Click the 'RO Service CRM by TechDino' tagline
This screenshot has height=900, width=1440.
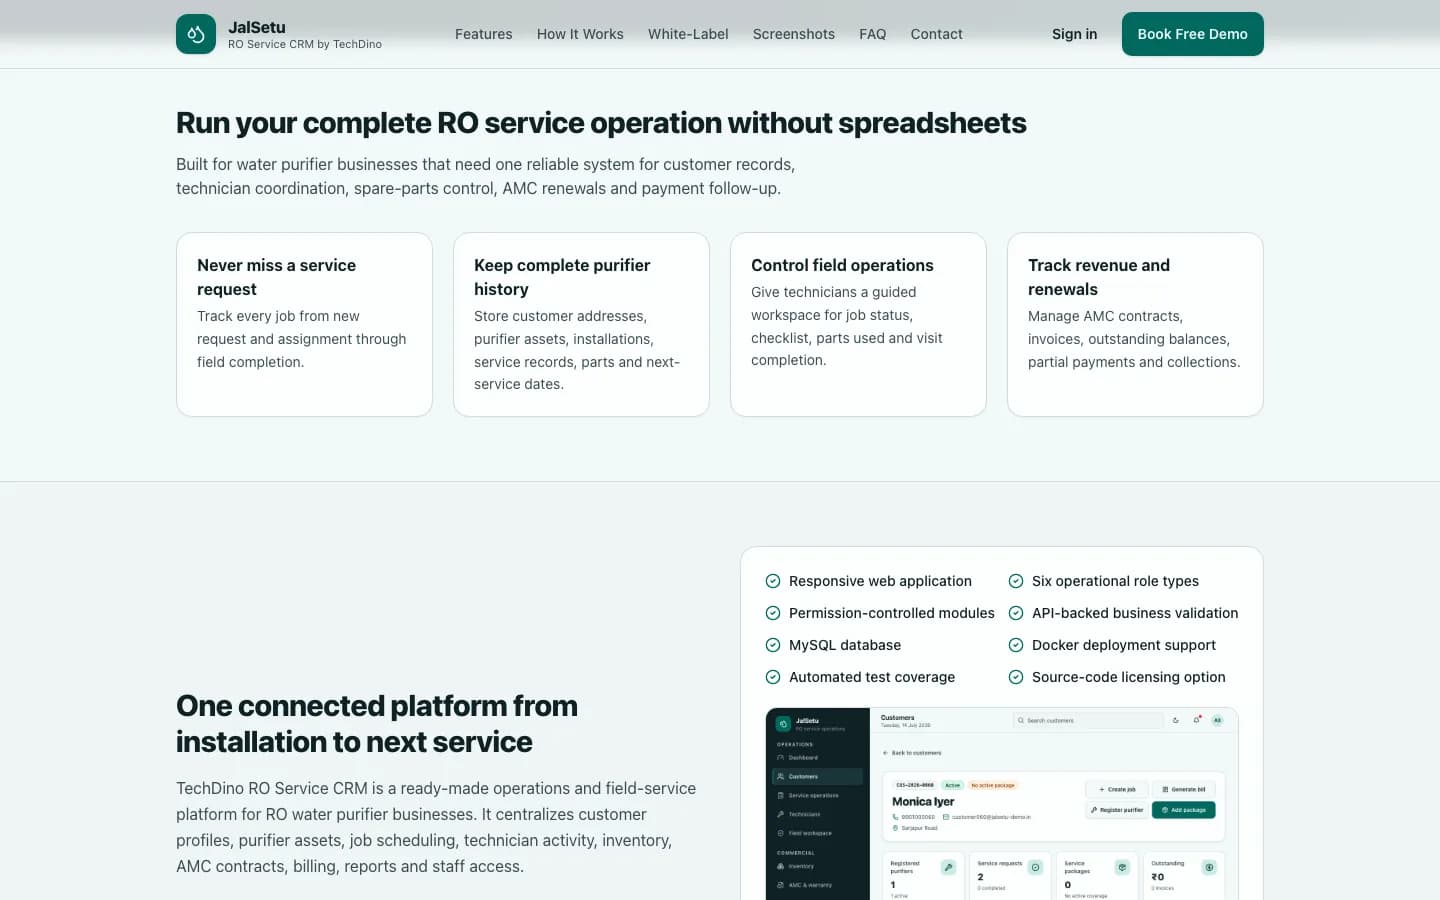click(305, 44)
